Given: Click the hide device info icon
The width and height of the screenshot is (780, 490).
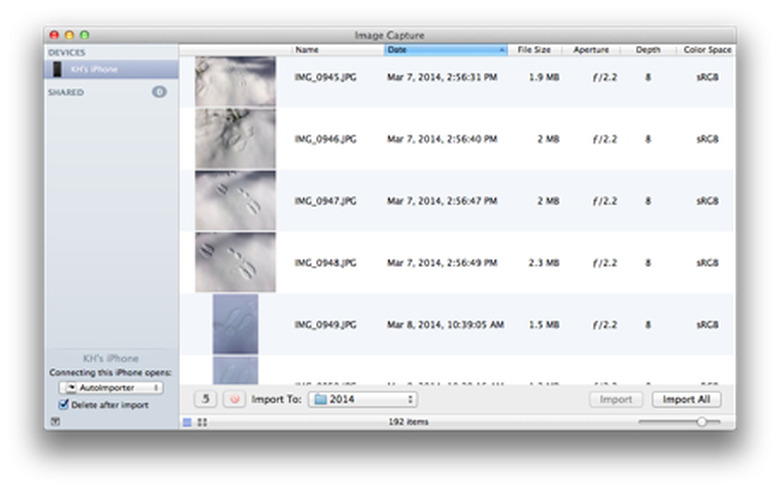Looking at the screenshot, I should click(54, 422).
